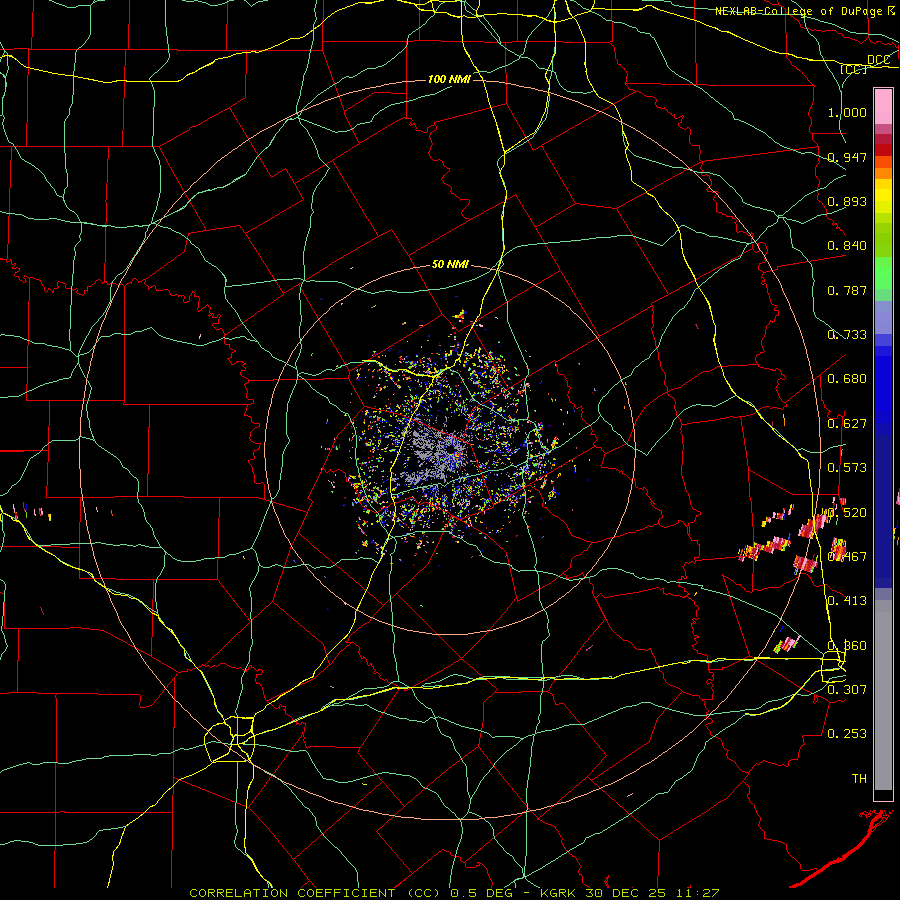This screenshot has width=900, height=900.
Task: Click the "100 NMI" range ring label
Action: click(449, 79)
